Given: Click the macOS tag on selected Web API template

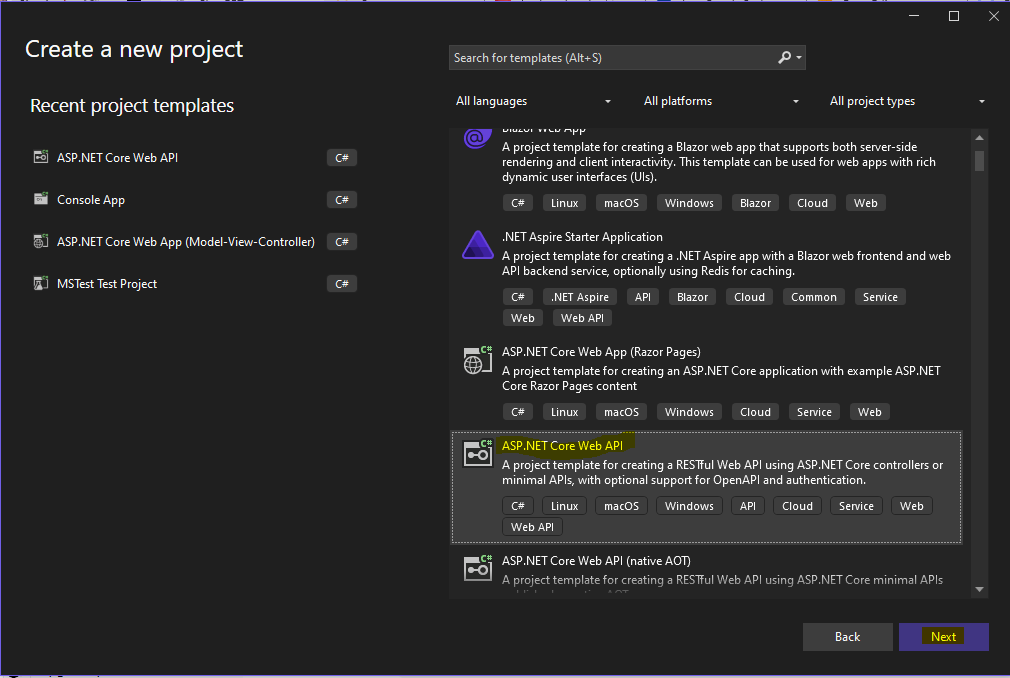Looking at the screenshot, I should click(x=621, y=506).
